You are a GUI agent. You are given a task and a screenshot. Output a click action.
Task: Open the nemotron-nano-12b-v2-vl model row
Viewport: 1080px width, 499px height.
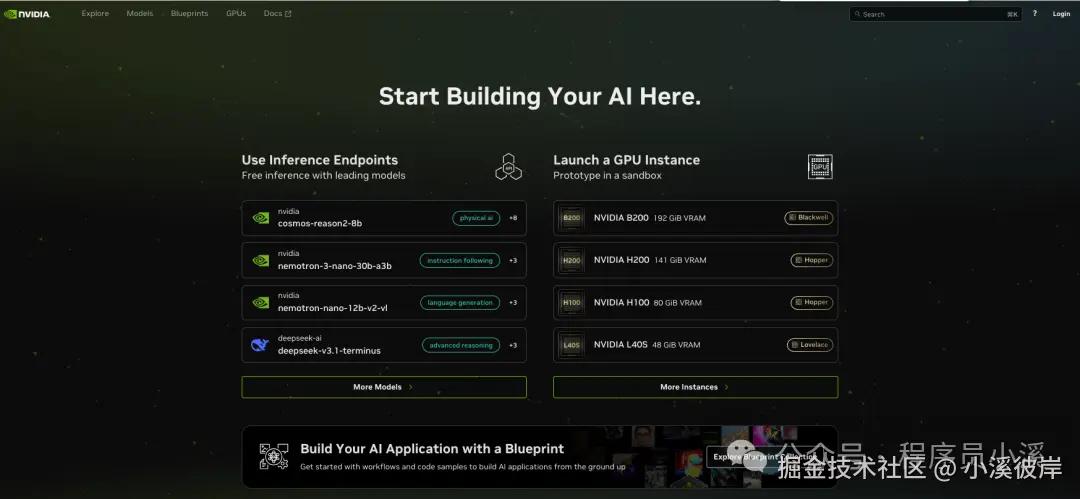coord(384,303)
